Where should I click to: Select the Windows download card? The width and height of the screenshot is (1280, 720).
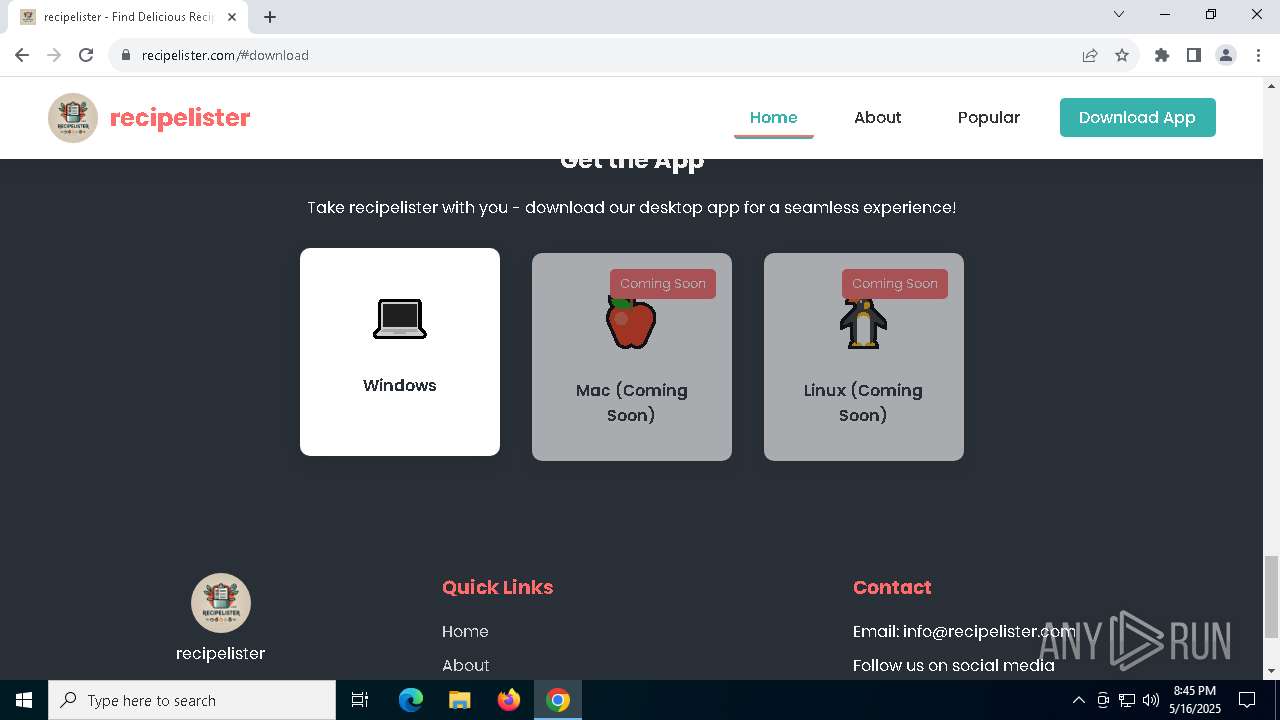pyautogui.click(x=400, y=352)
